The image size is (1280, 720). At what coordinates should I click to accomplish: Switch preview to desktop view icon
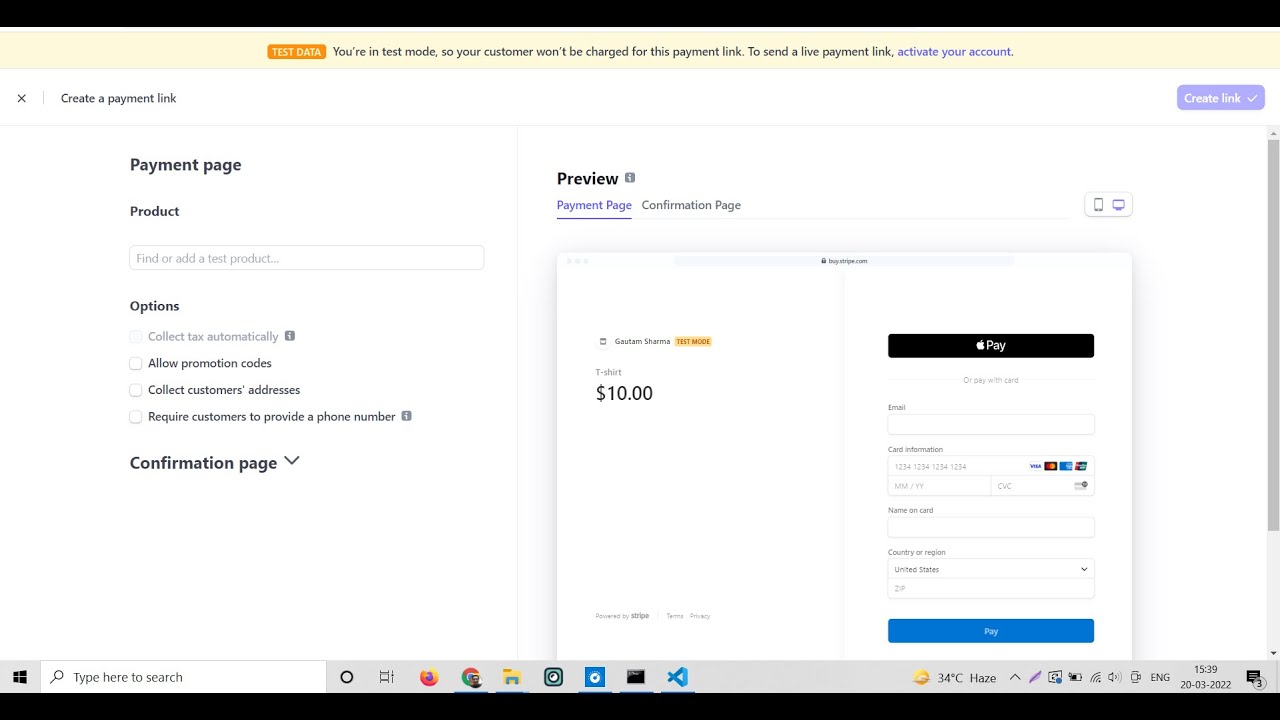tap(1119, 205)
